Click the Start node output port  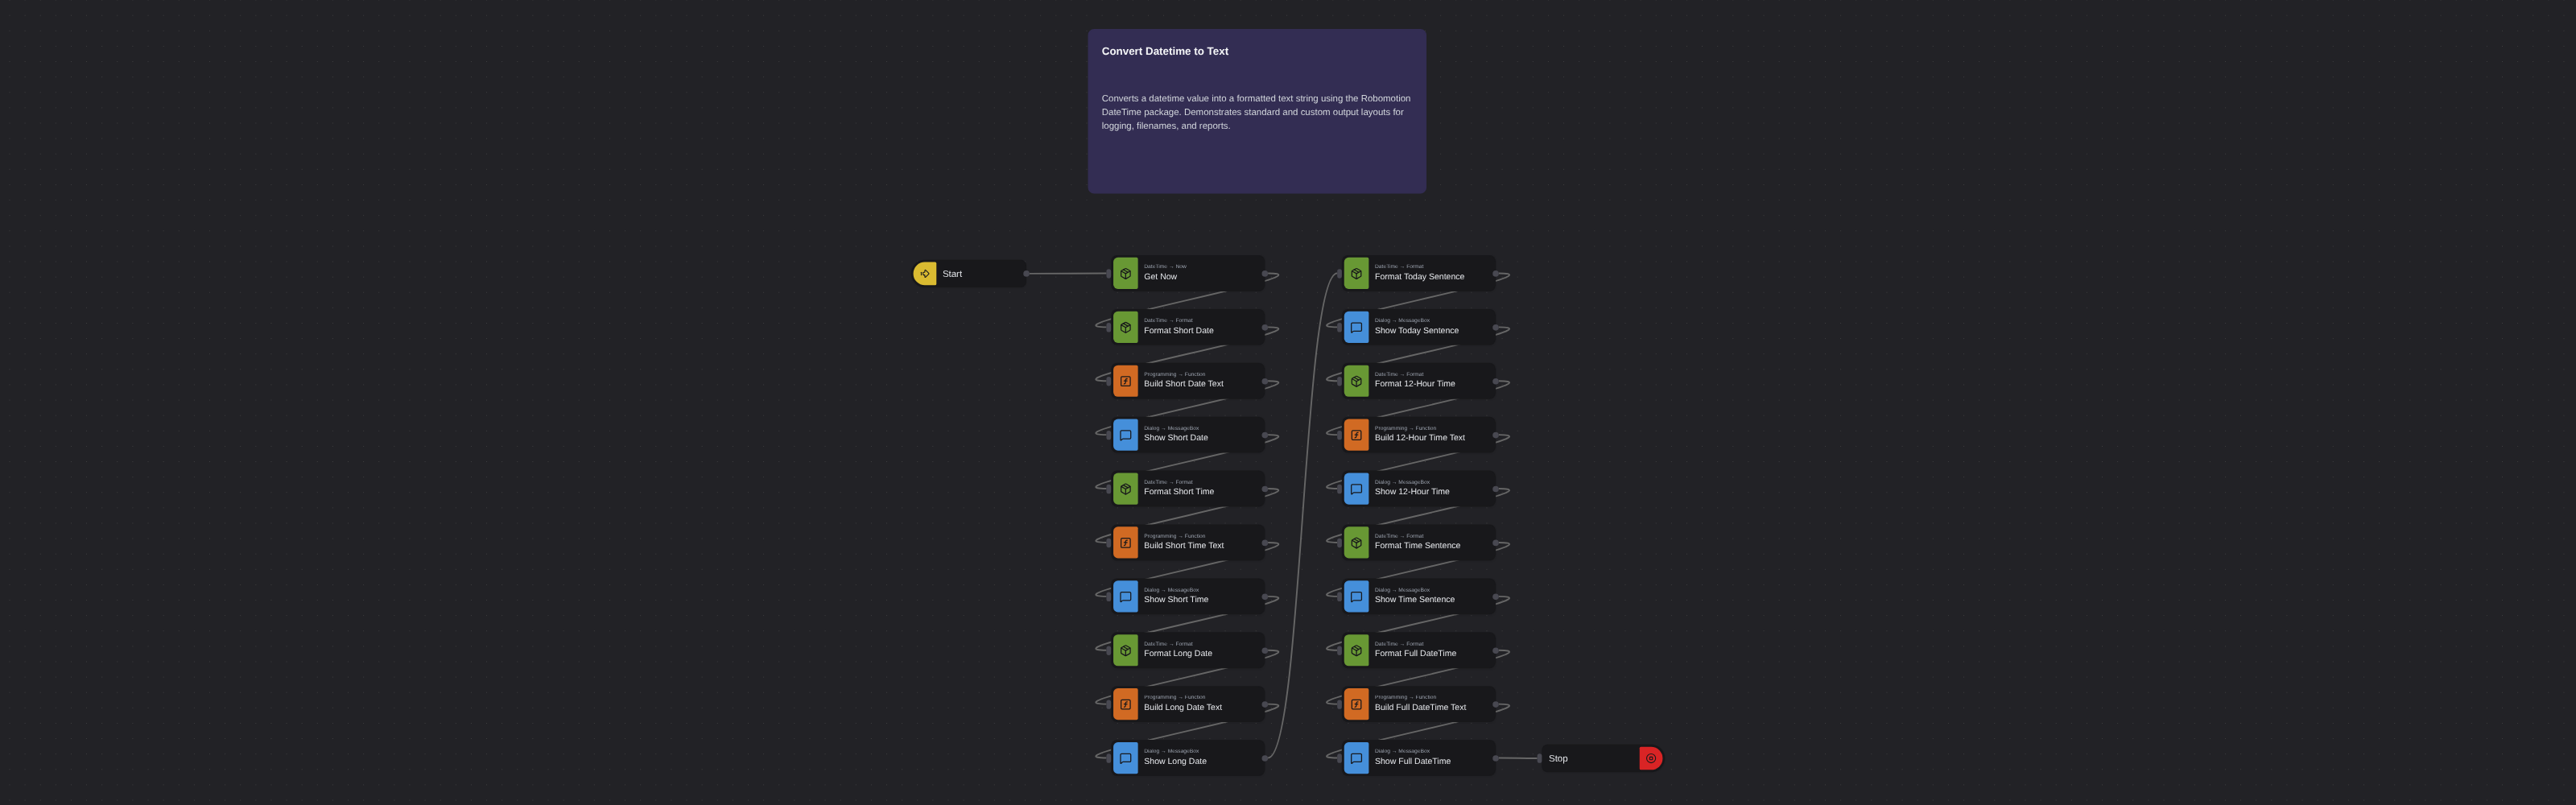[x=1027, y=274]
